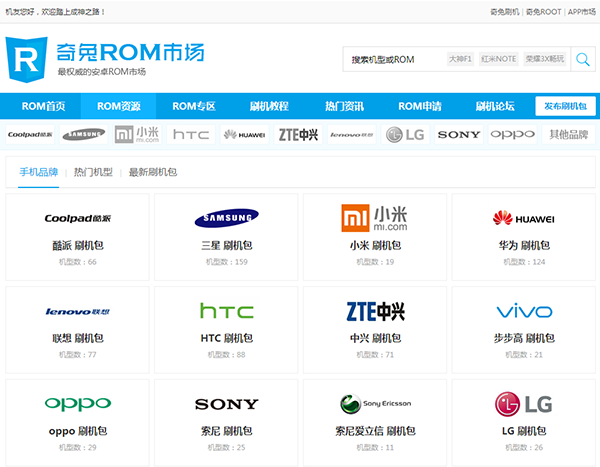Open 酷派 刷机包 link
The image size is (600, 467).
click(78, 245)
